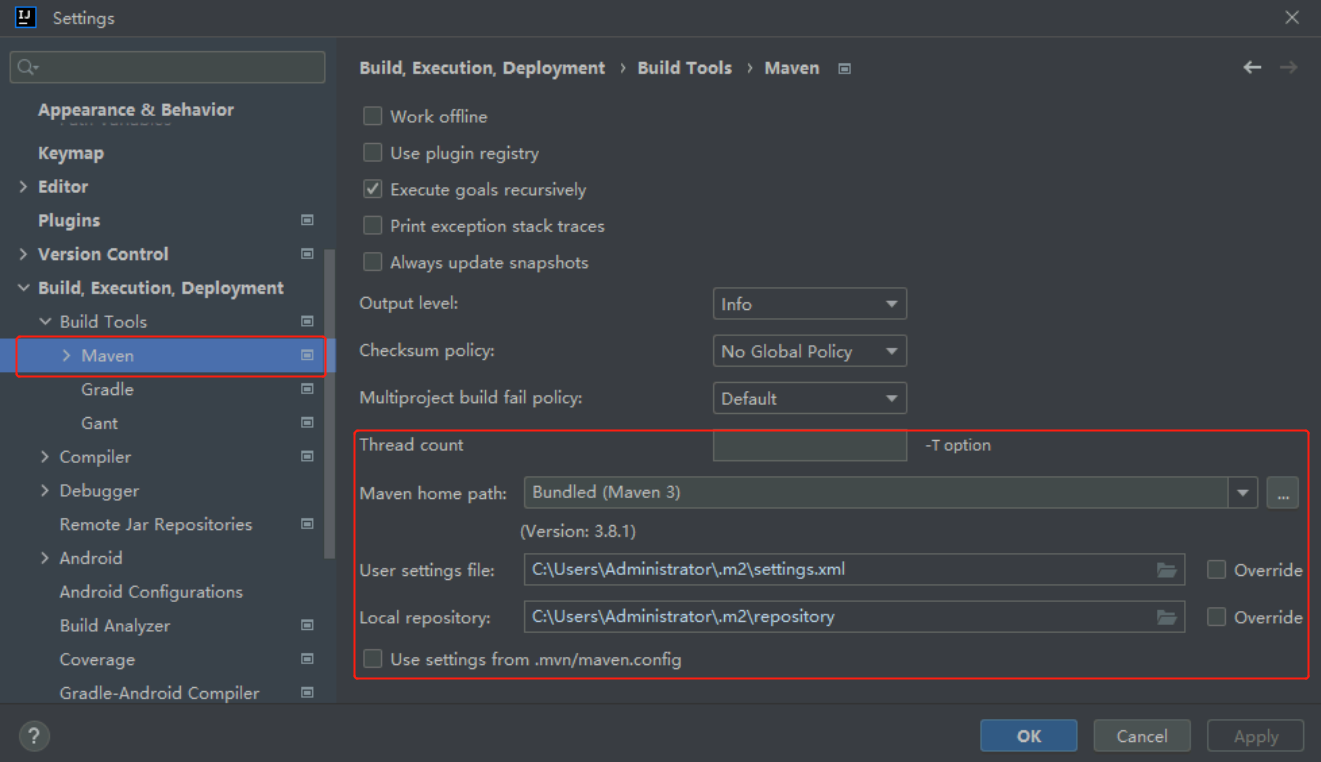The height and width of the screenshot is (762, 1321).
Task: Open the help question mark button
Action: 34,736
